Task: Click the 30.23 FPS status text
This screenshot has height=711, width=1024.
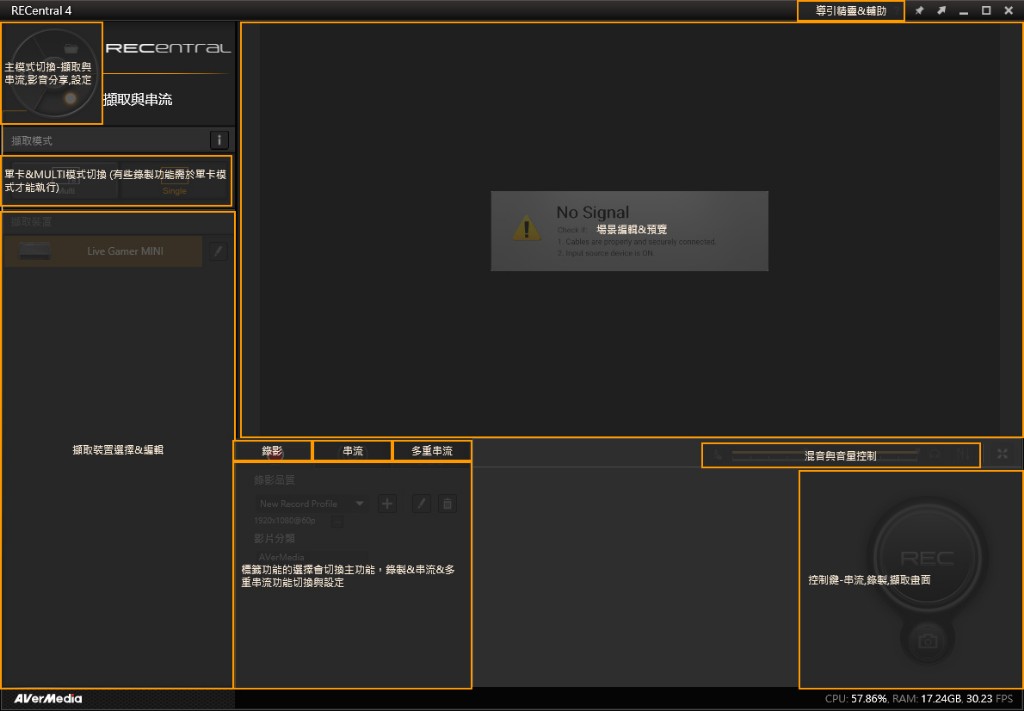Action: 989,699
